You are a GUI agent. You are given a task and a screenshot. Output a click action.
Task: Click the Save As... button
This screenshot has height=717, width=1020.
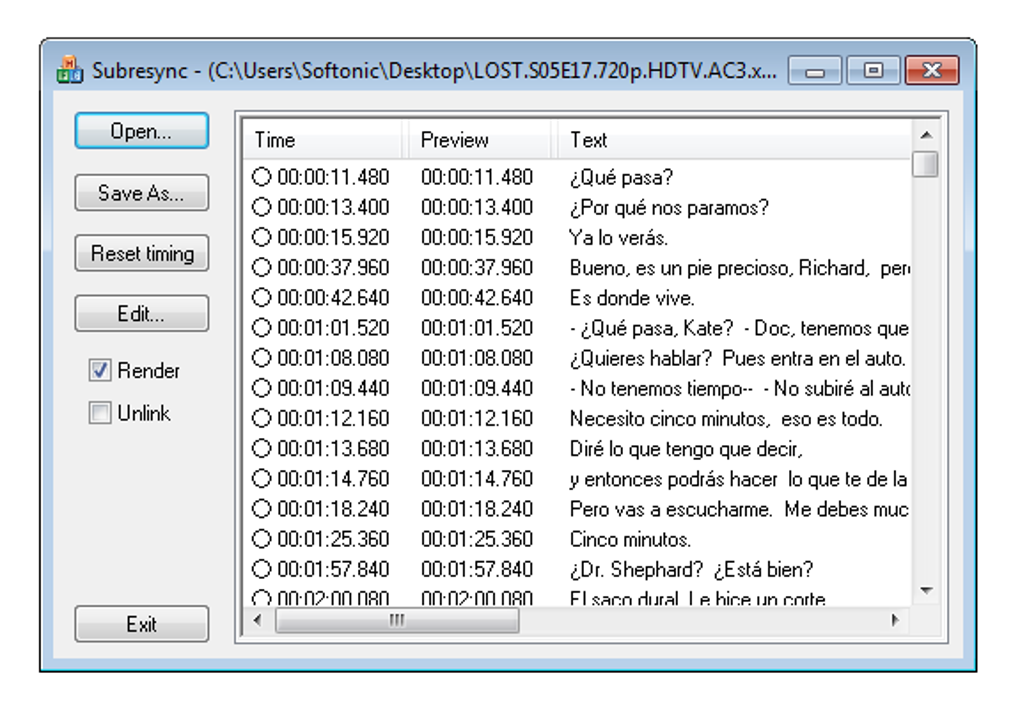[141, 193]
